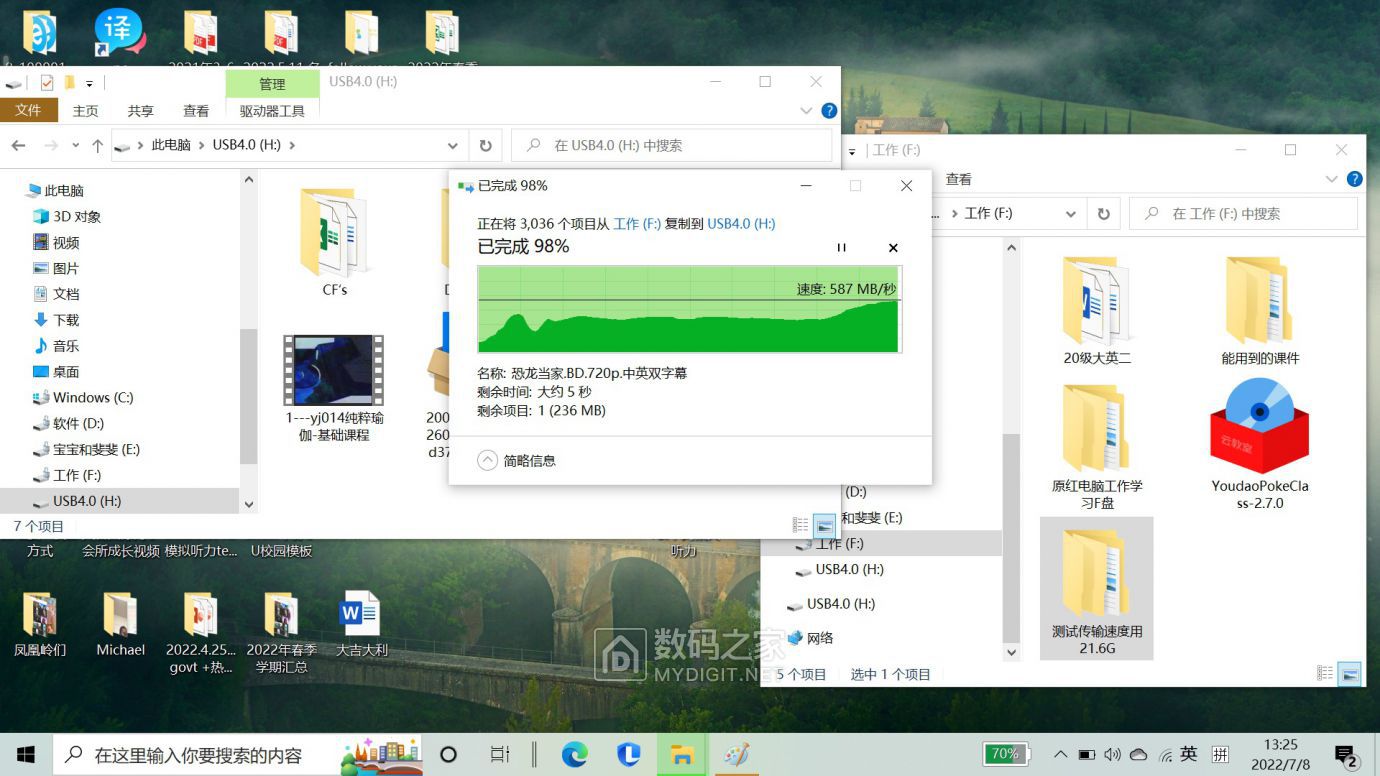Click the USB4.0 (H:) destination link
The height and width of the screenshot is (776, 1380).
pyautogui.click(x=741, y=224)
